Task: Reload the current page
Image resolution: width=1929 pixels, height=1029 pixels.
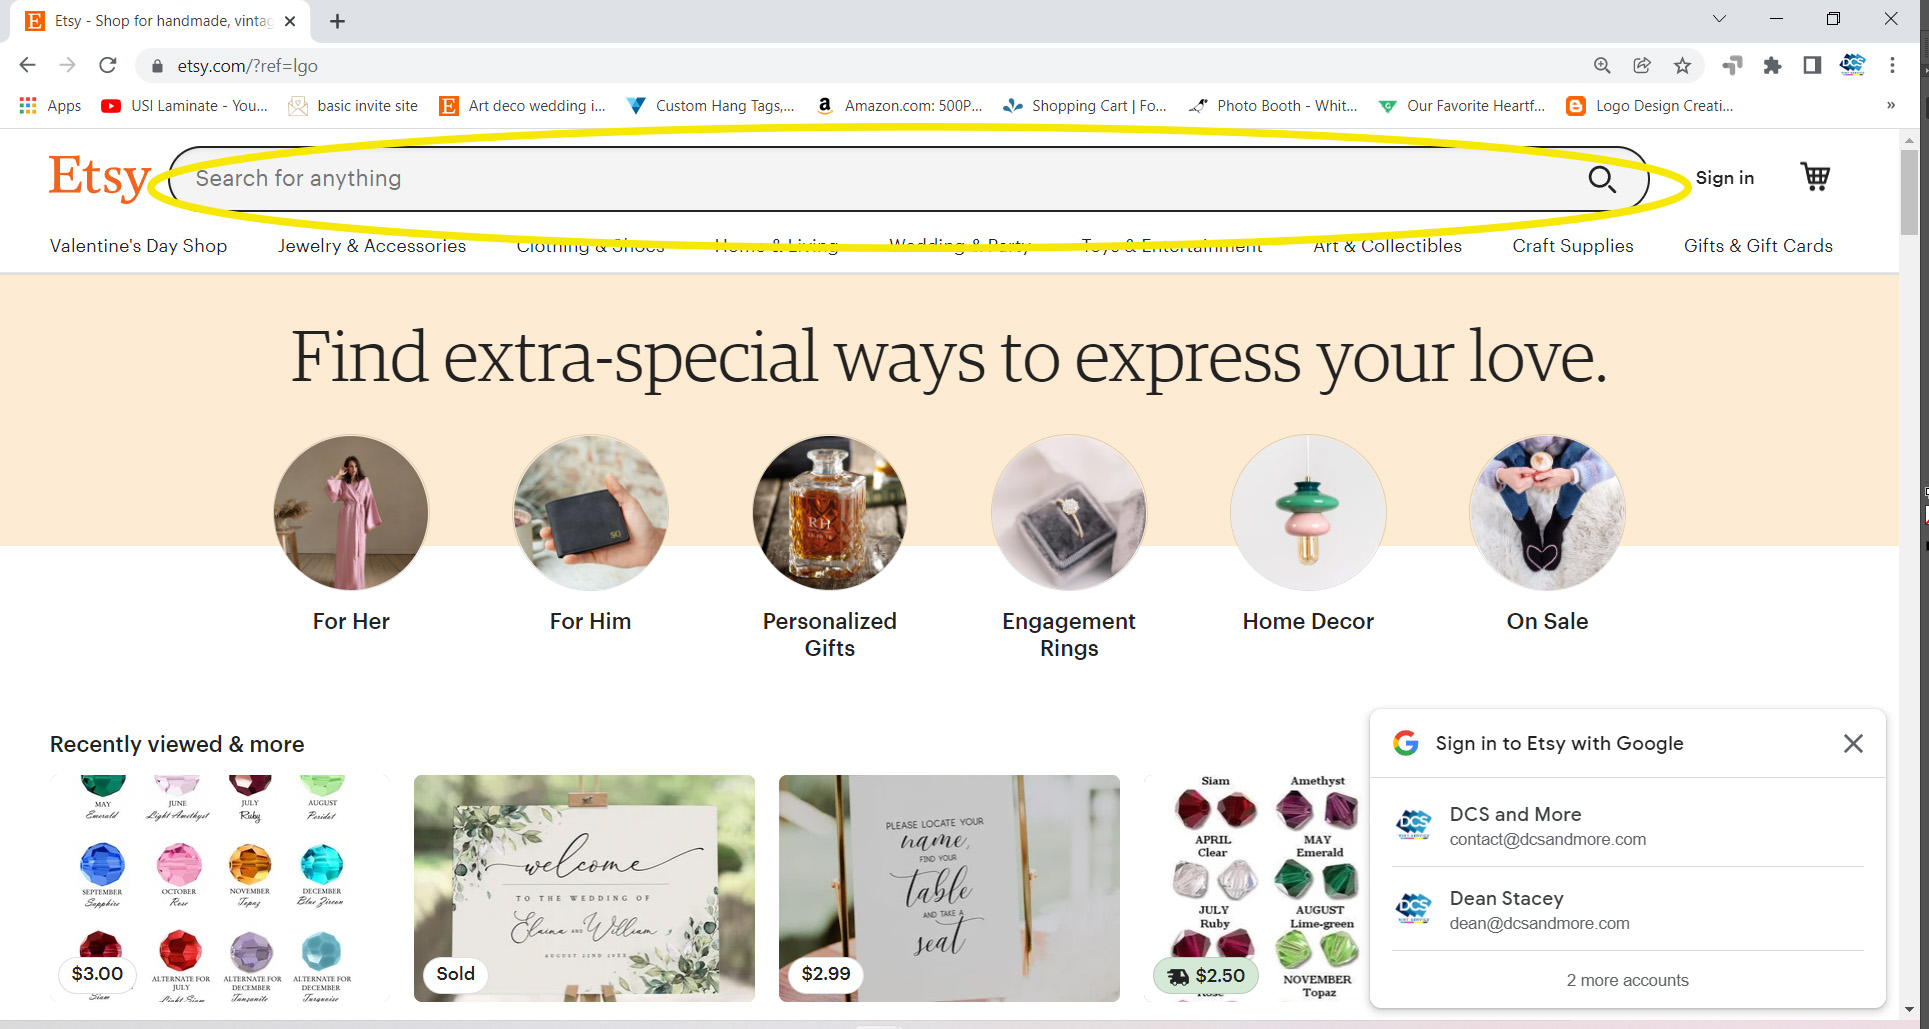Action: [108, 66]
